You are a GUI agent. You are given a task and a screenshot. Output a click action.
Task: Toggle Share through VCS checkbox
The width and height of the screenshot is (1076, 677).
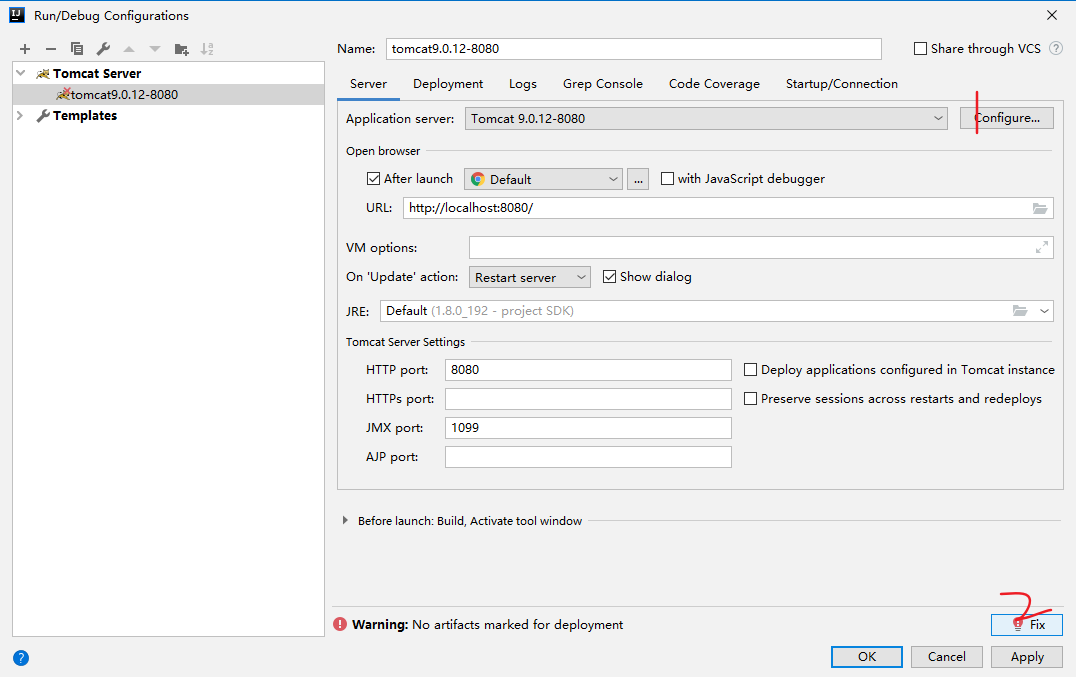point(920,49)
